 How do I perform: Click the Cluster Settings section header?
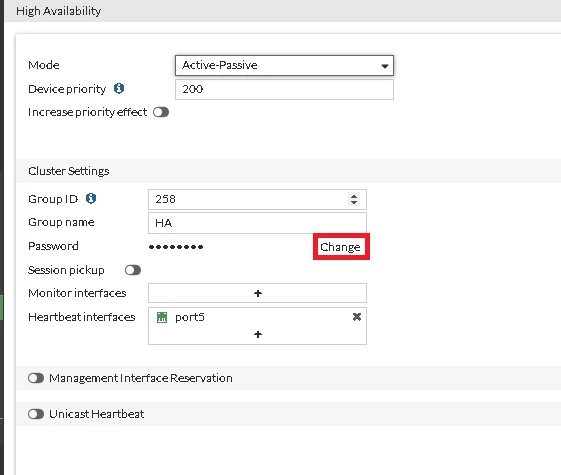[x=69, y=171]
